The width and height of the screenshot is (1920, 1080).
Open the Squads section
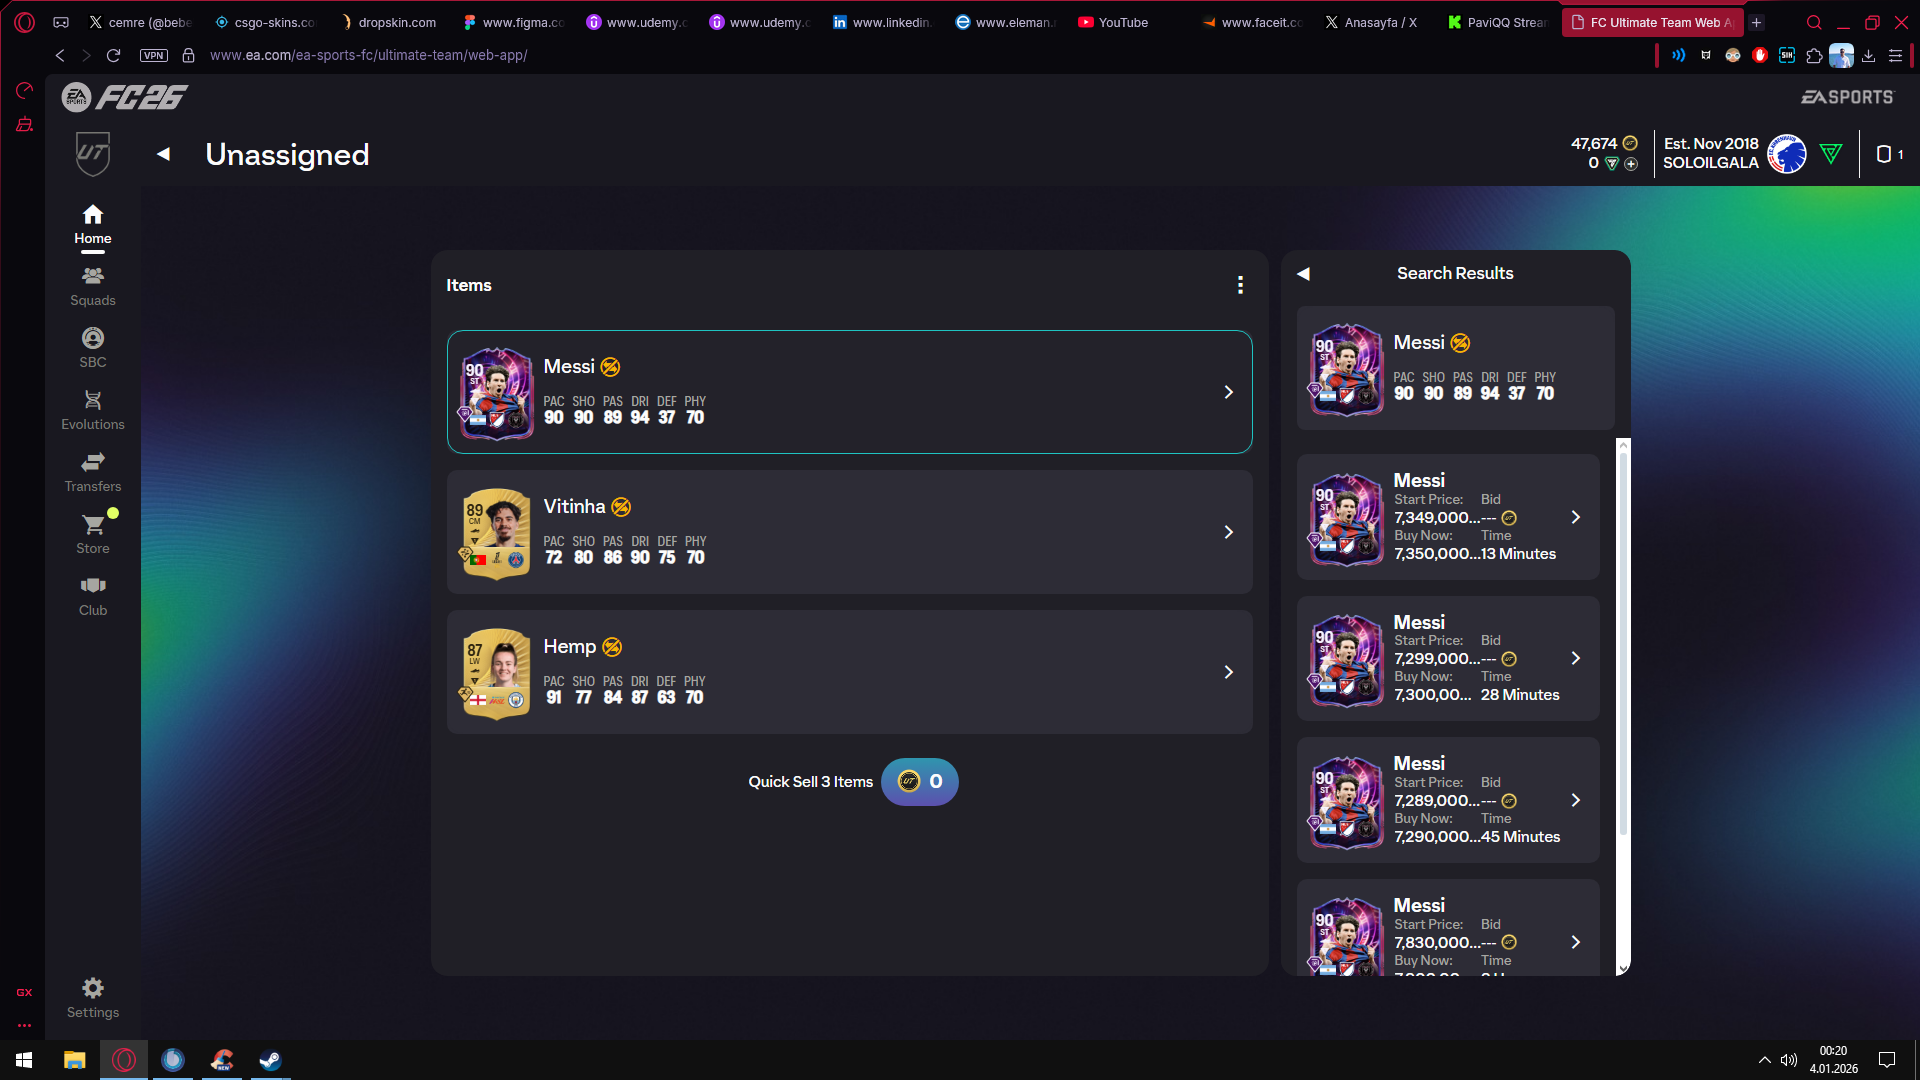point(92,286)
